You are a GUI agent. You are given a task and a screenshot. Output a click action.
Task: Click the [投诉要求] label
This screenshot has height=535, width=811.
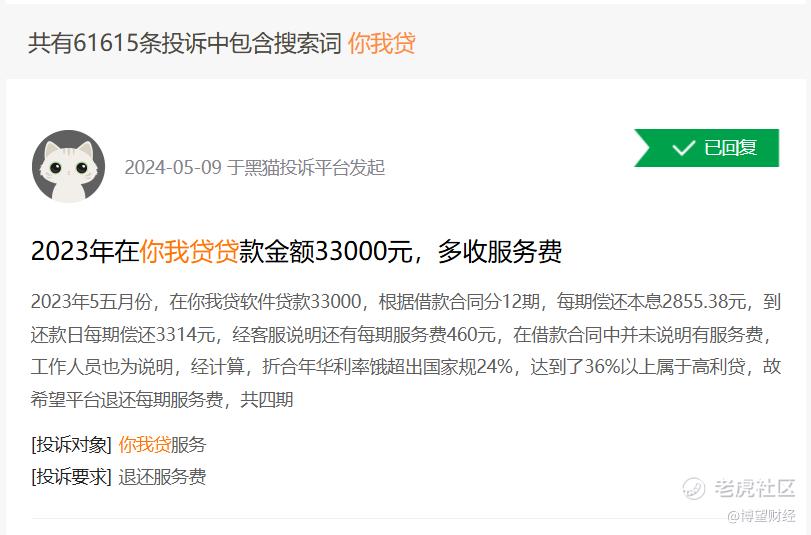(71, 477)
